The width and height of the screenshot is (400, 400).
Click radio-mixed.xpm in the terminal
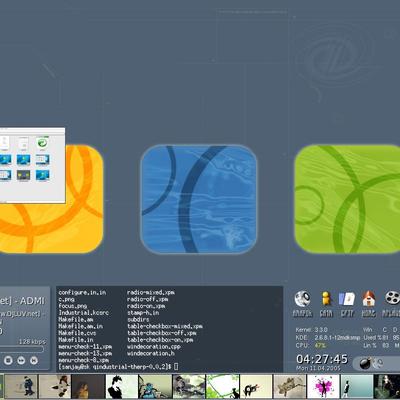[x=151, y=292]
